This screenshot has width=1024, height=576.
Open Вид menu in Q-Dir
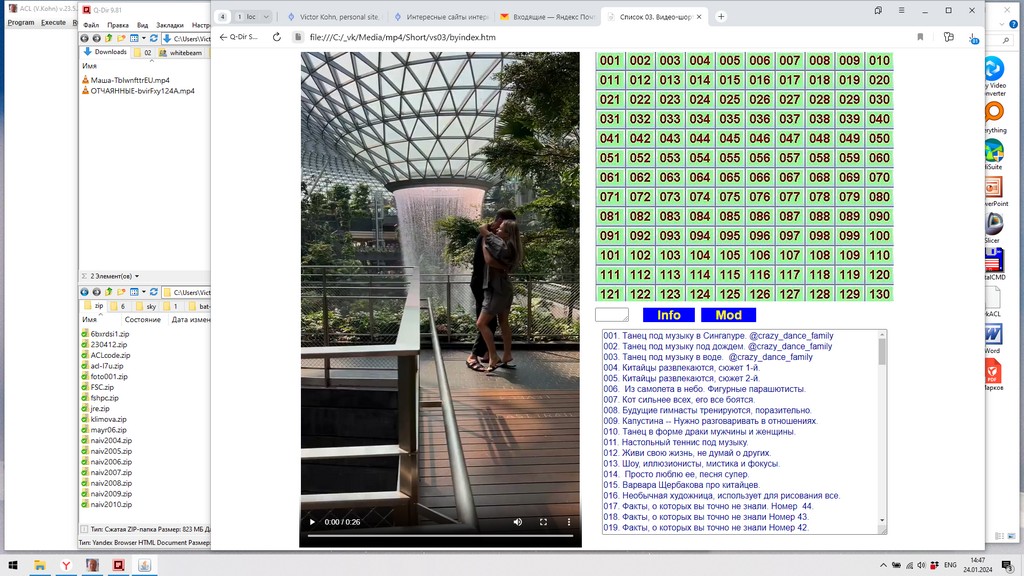coord(142,25)
